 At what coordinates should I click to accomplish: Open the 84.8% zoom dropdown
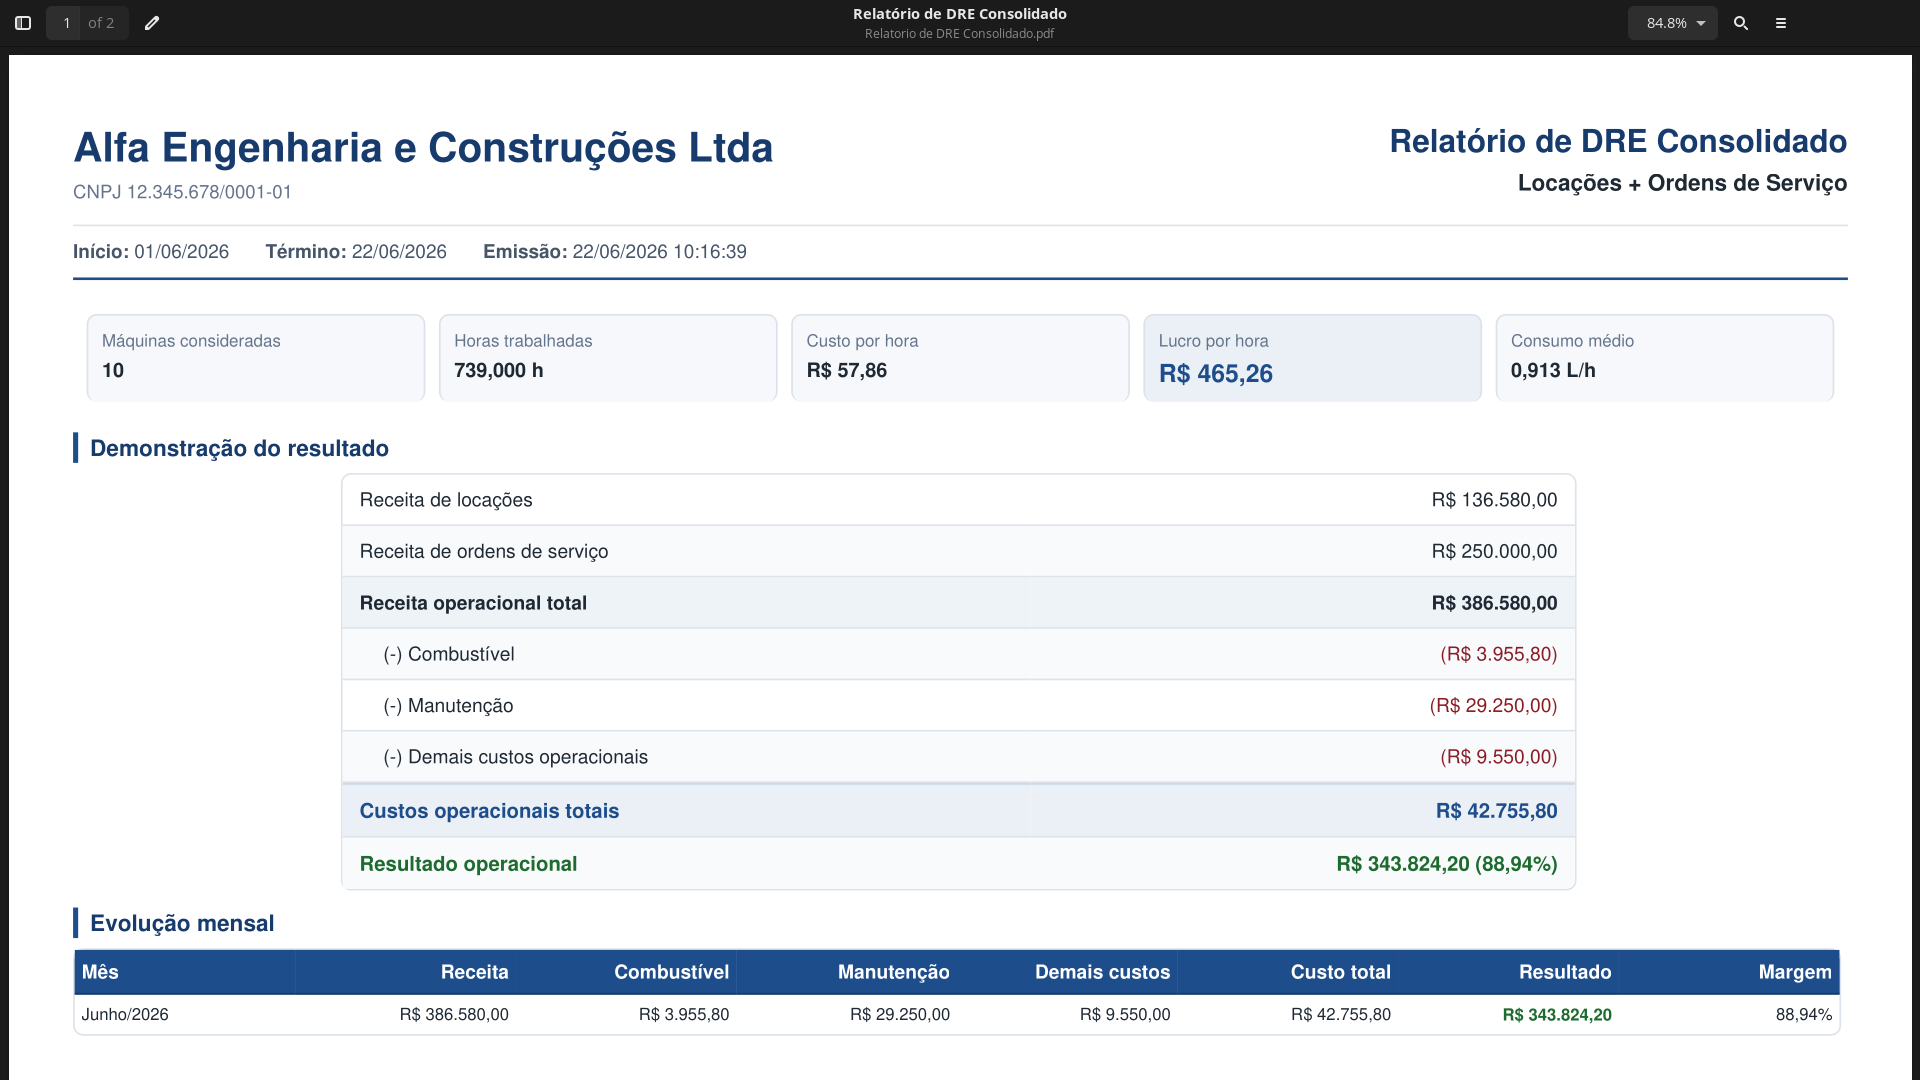tap(1673, 23)
